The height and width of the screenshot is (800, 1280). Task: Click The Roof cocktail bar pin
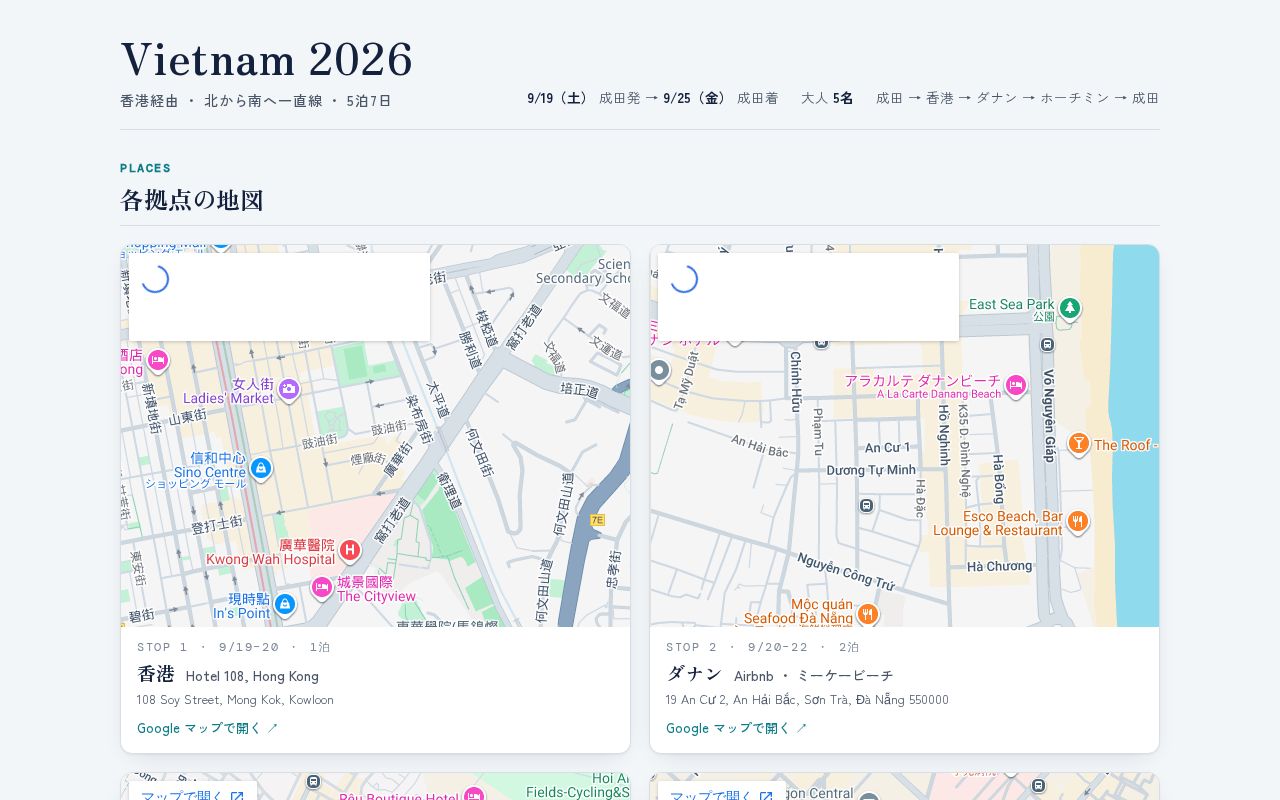[1078, 443]
